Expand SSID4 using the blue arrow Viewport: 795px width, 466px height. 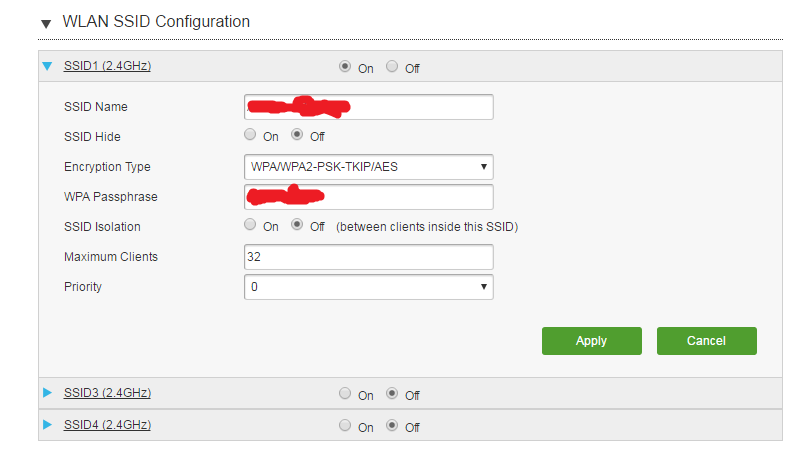[47, 424]
